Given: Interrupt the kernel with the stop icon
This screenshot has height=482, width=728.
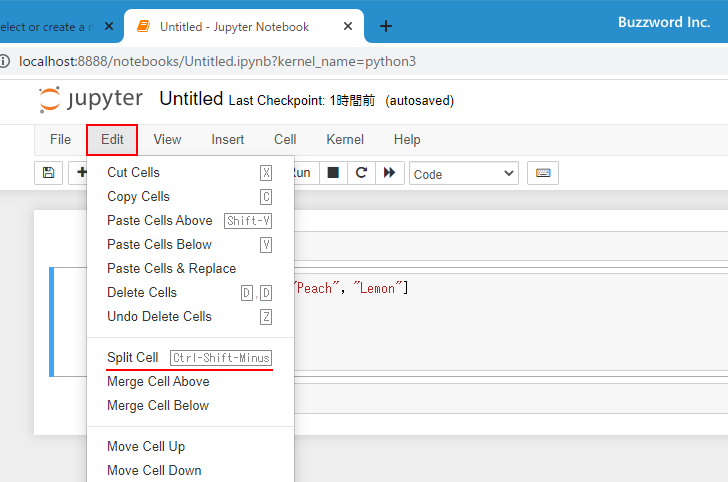Looking at the screenshot, I should [333, 173].
